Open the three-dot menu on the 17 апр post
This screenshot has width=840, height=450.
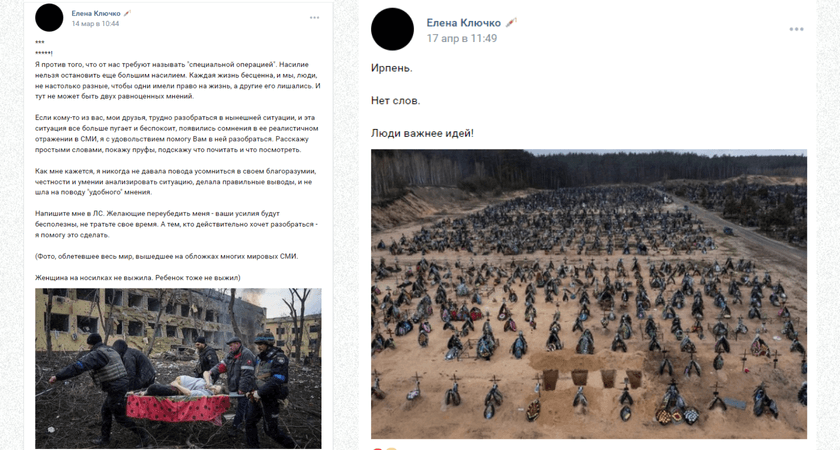pos(796,29)
